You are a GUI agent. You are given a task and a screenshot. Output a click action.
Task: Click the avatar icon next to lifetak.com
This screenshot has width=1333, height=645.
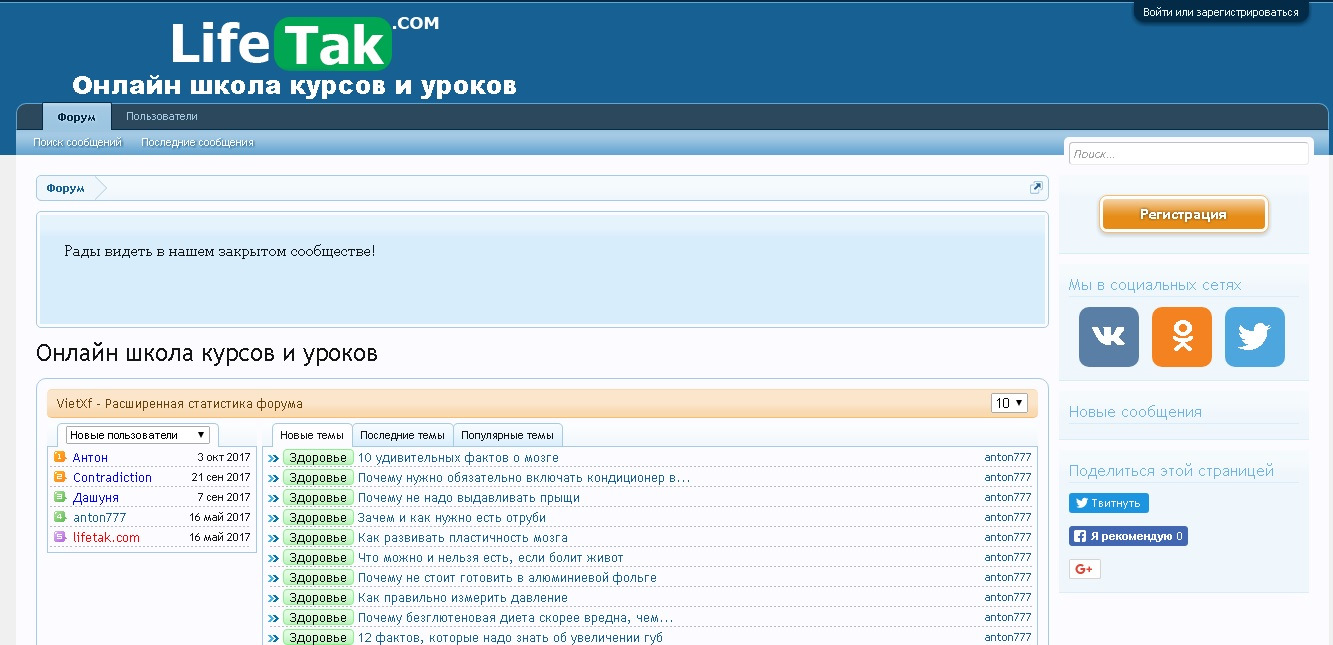point(60,537)
